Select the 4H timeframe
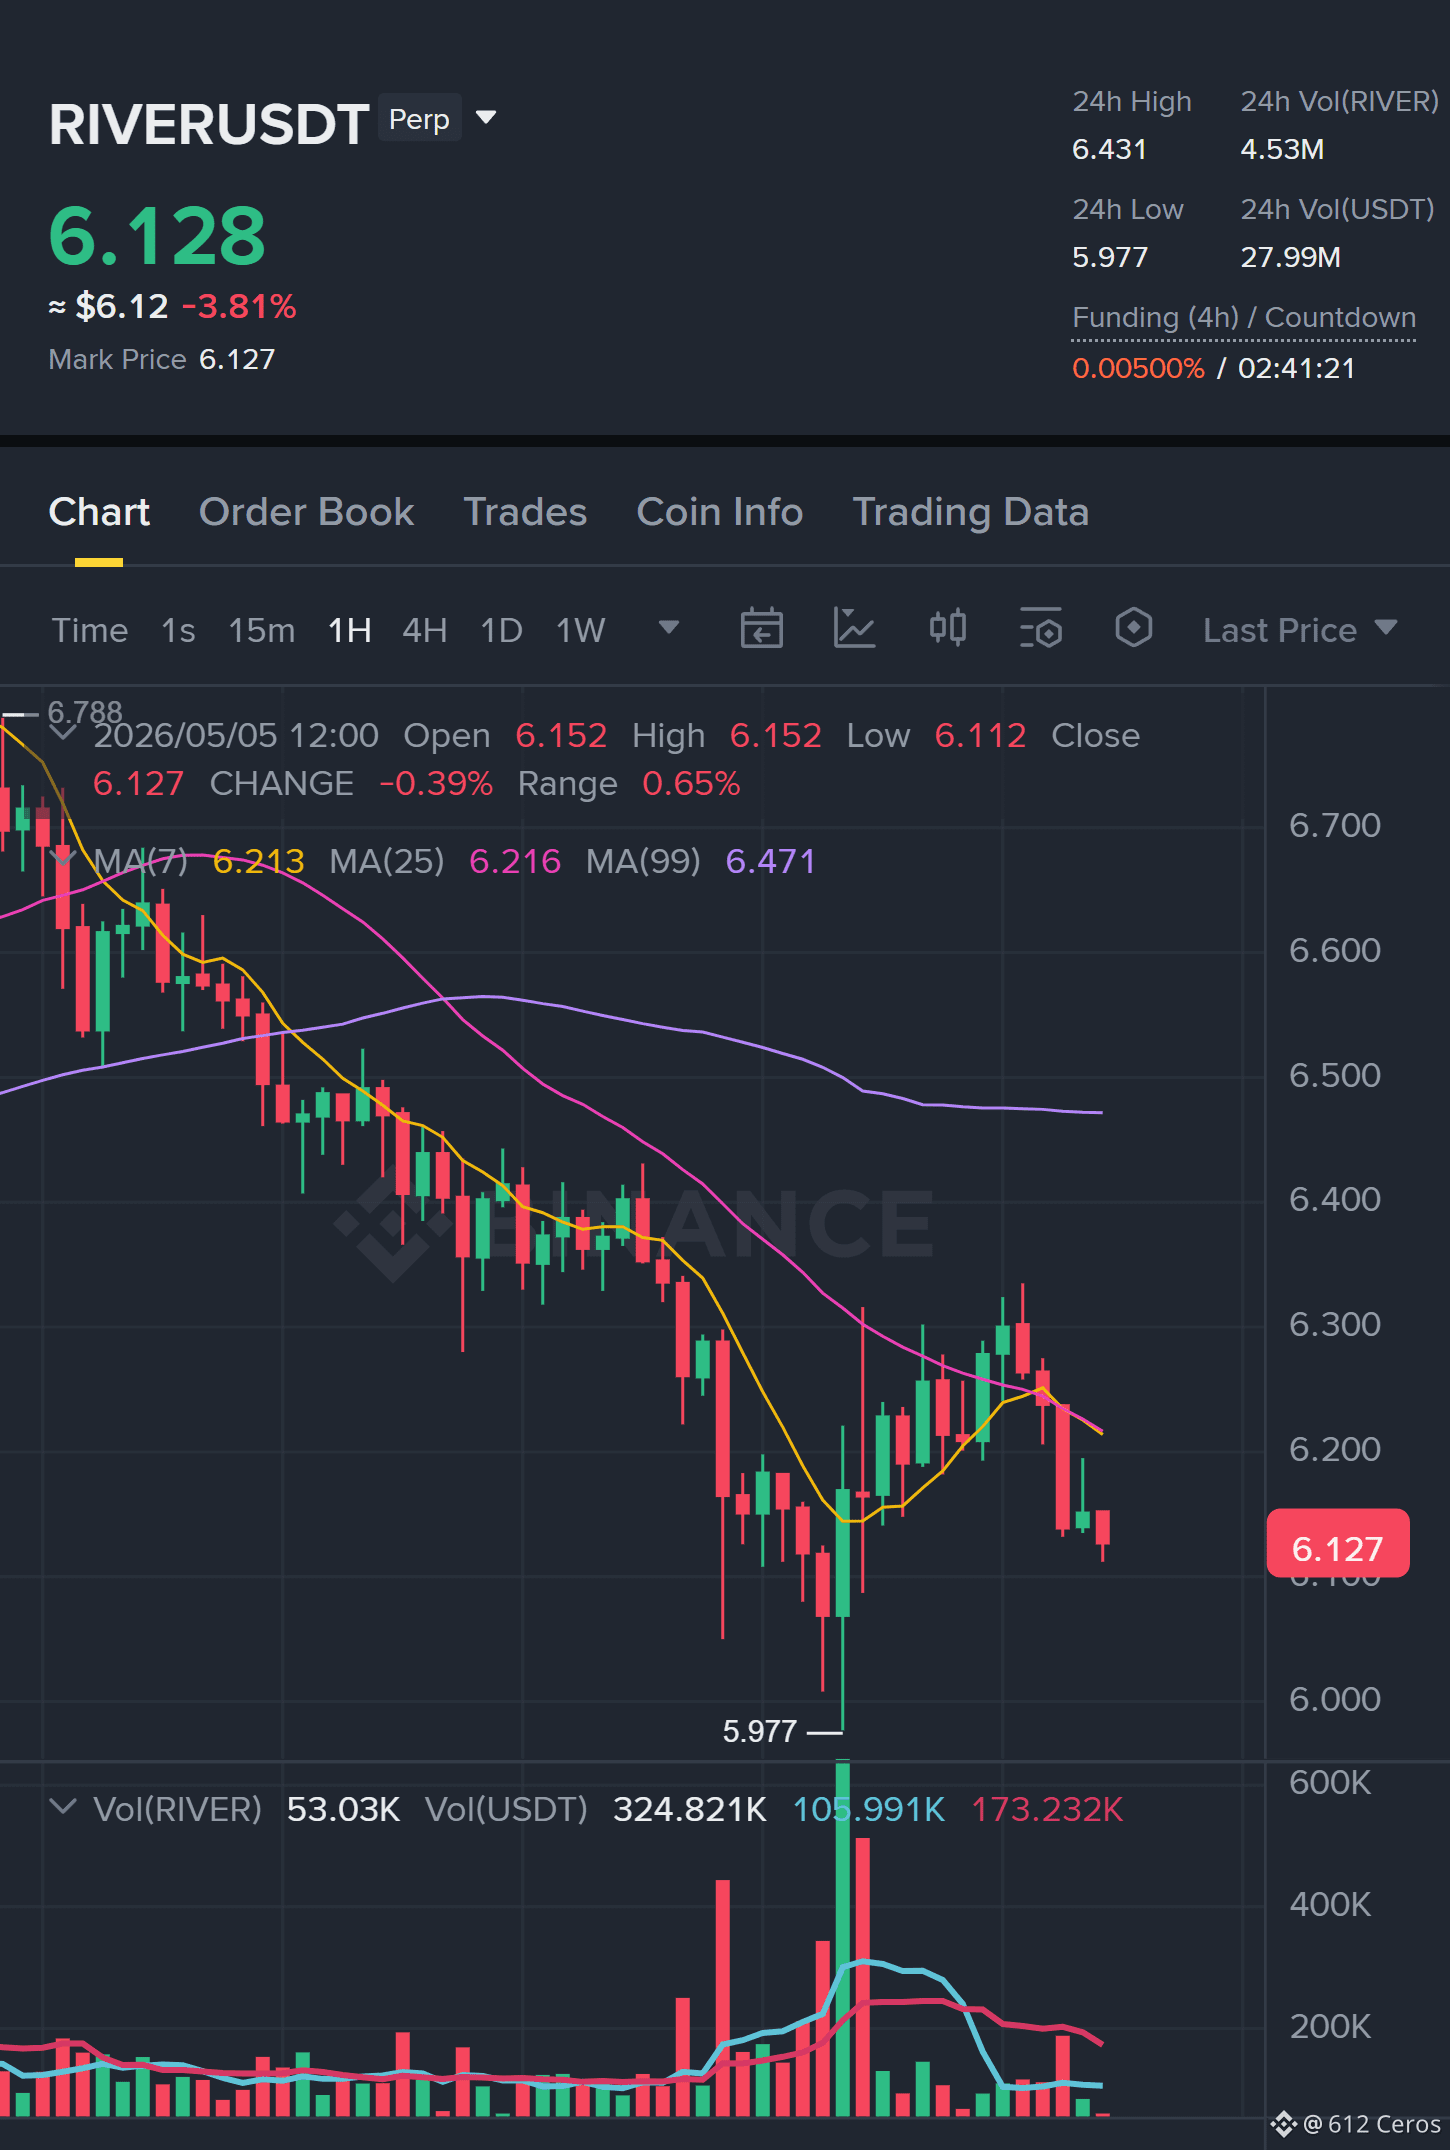 click(424, 630)
